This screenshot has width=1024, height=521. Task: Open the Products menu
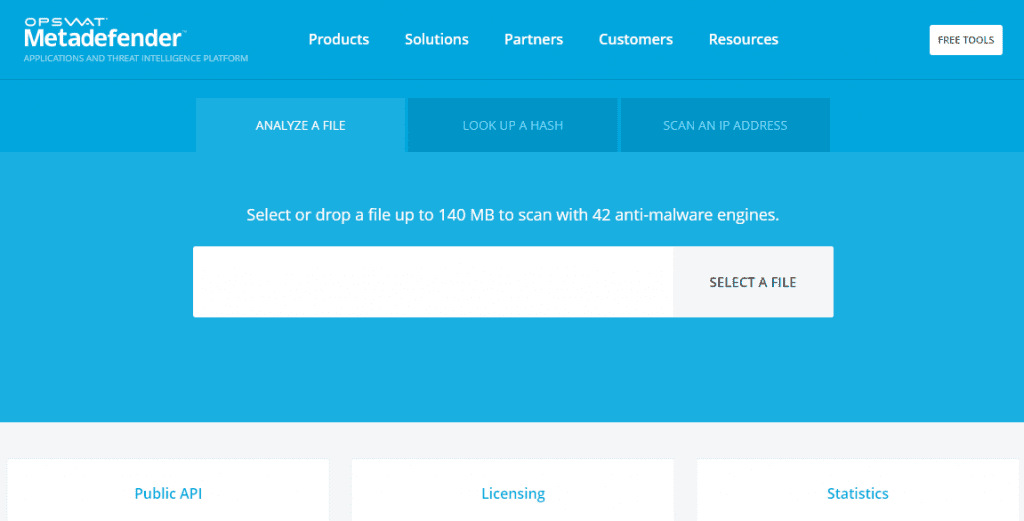point(339,39)
